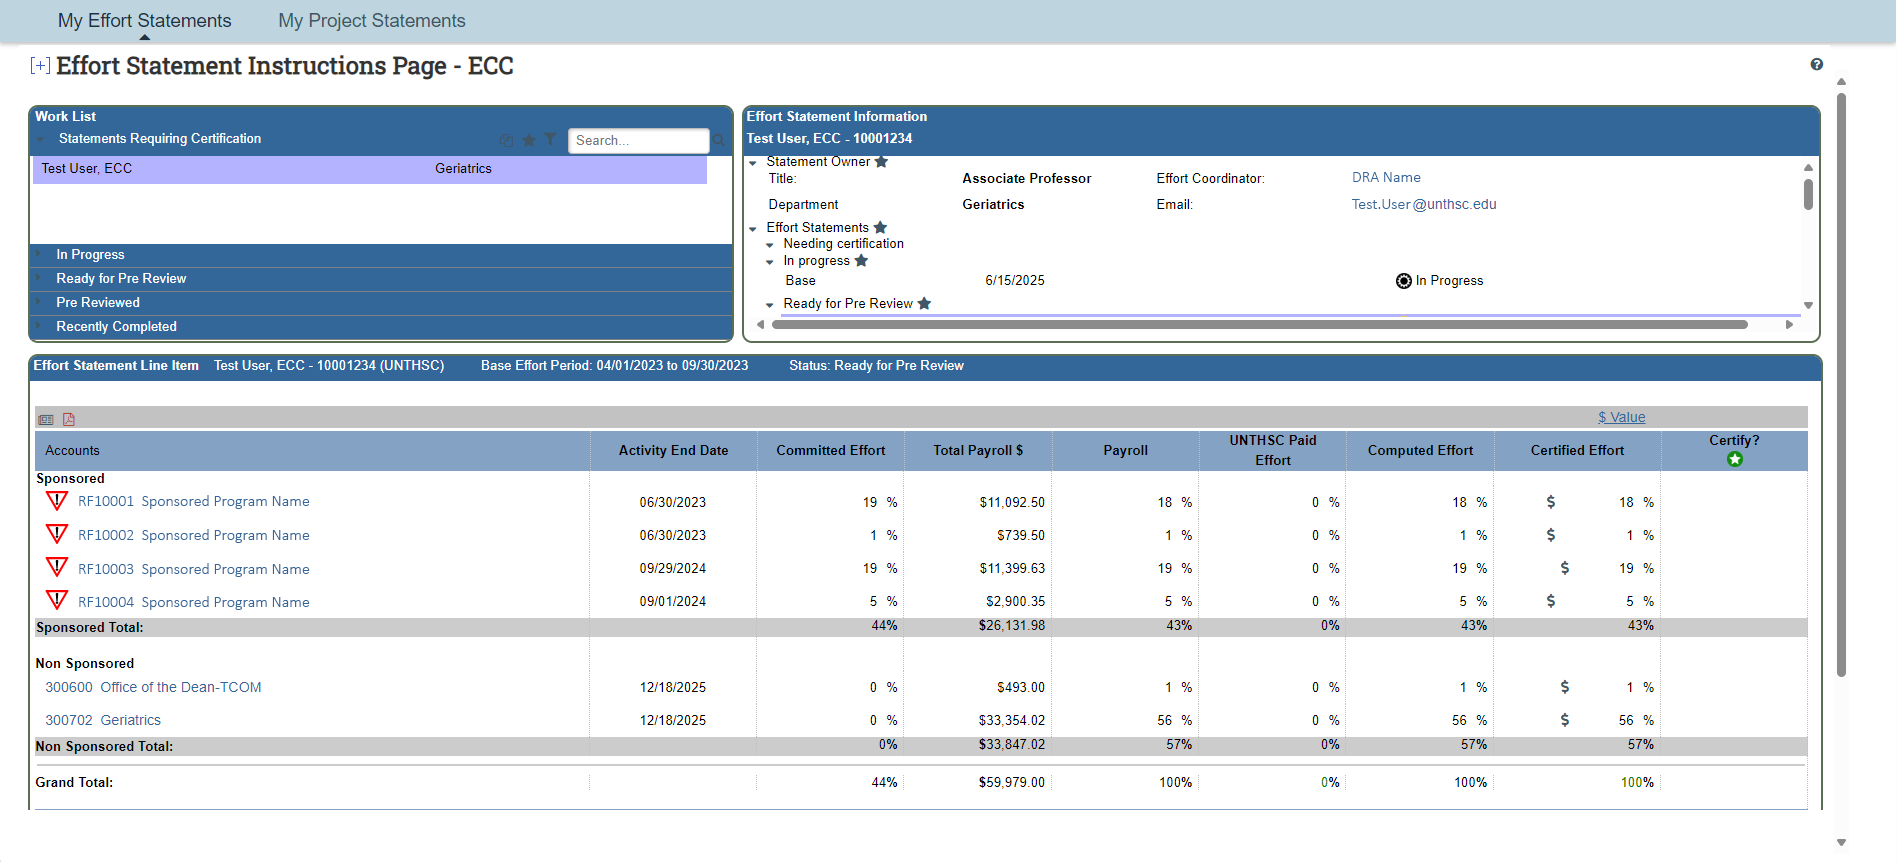Click dollar sign icon in 300702 Geriatrics row
Image resolution: width=1897 pixels, height=862 pixels.
[x=1565, y=720]
